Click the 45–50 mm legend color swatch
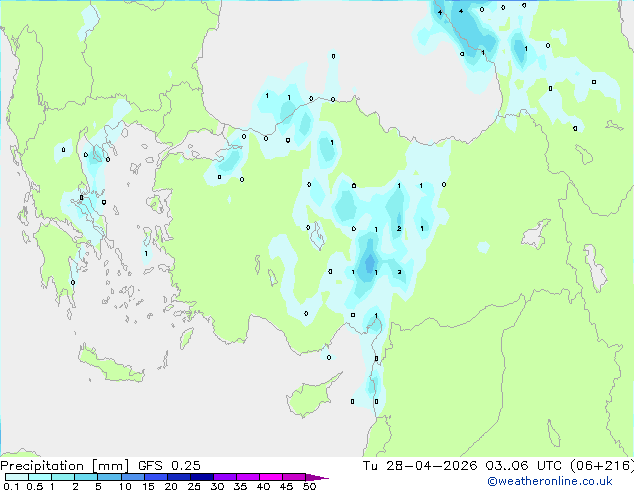The image size is (634, 490). tap(294, 477)
